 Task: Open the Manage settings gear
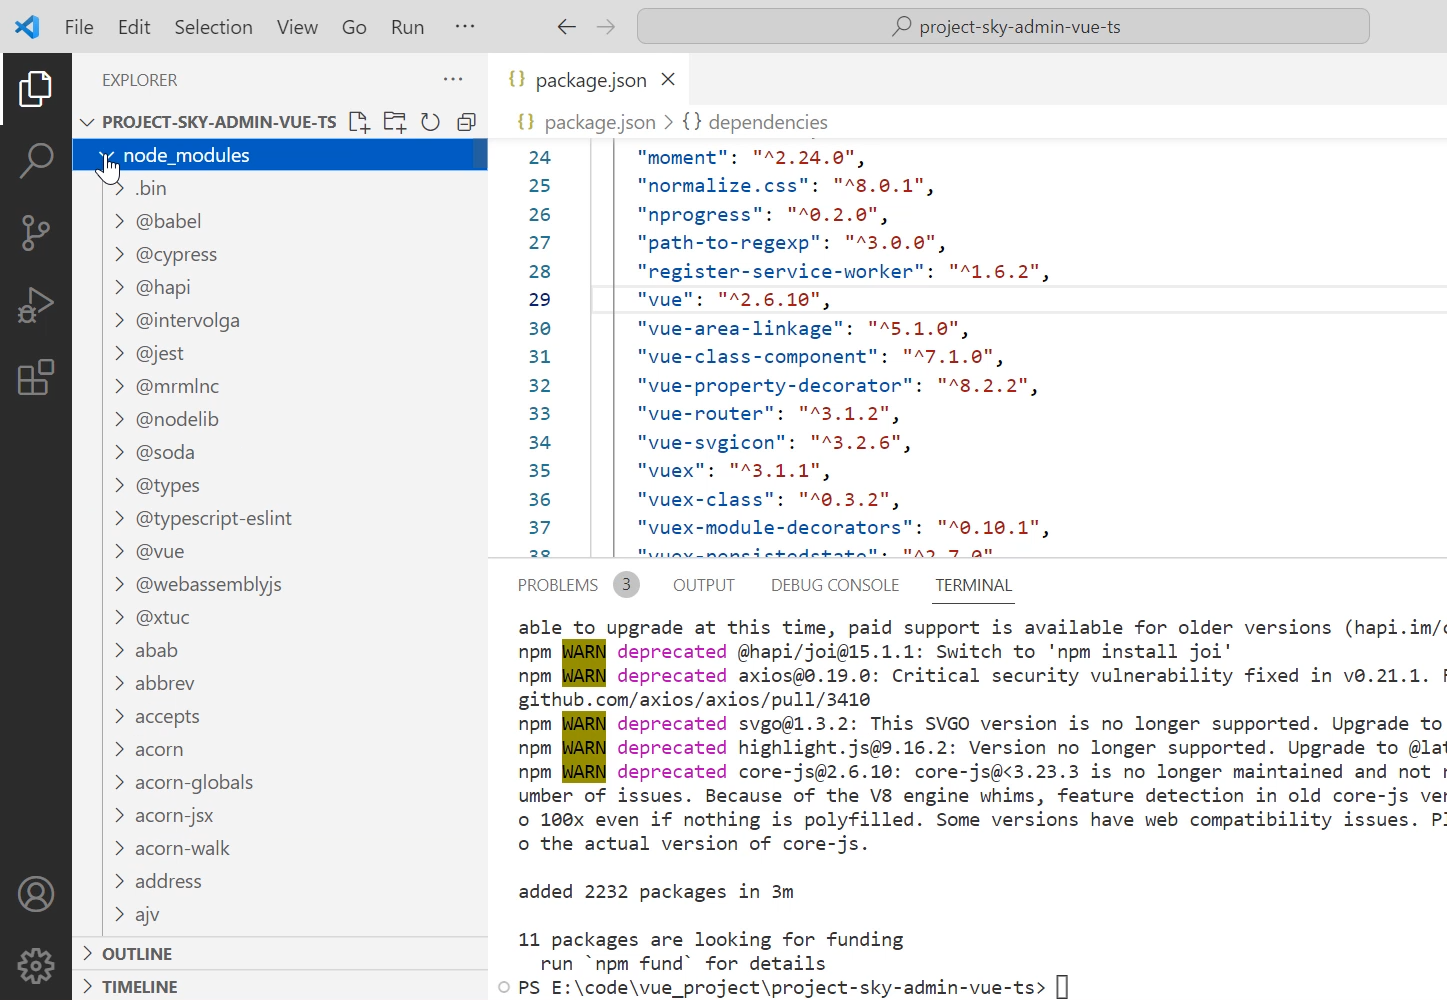click(x=36, y=966)
